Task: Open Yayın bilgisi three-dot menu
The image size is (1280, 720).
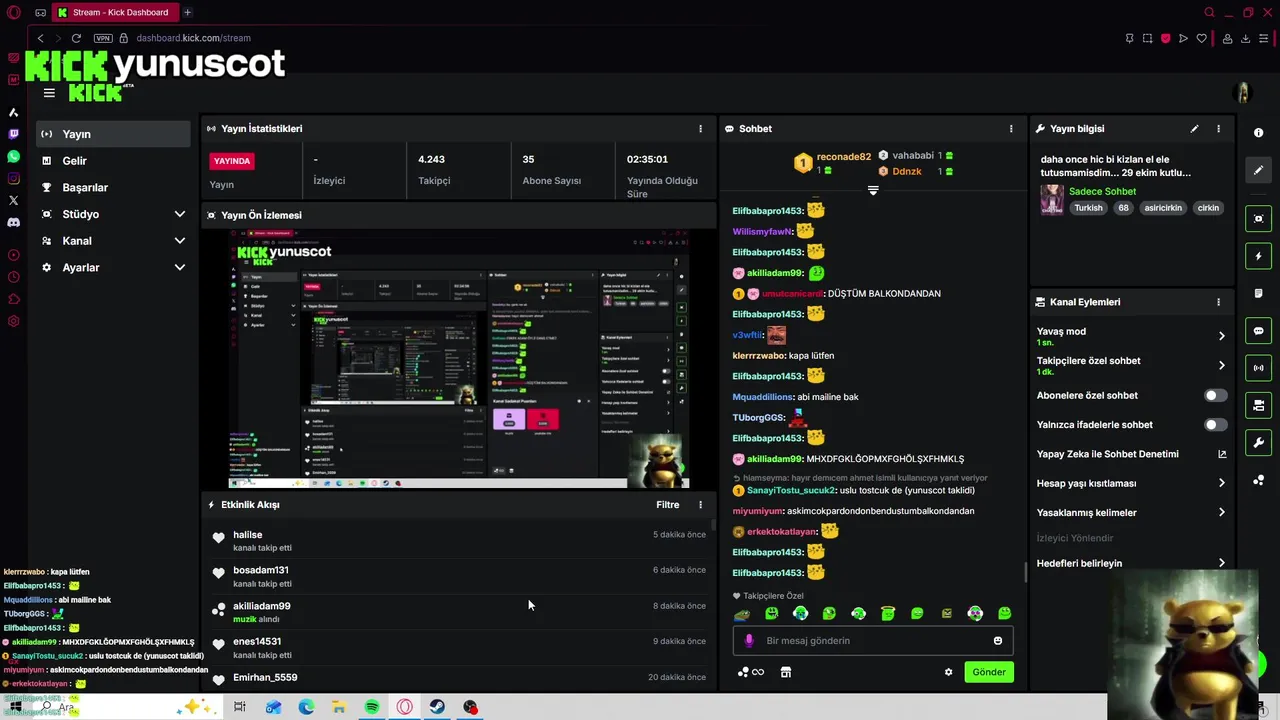Action: 1218,129
